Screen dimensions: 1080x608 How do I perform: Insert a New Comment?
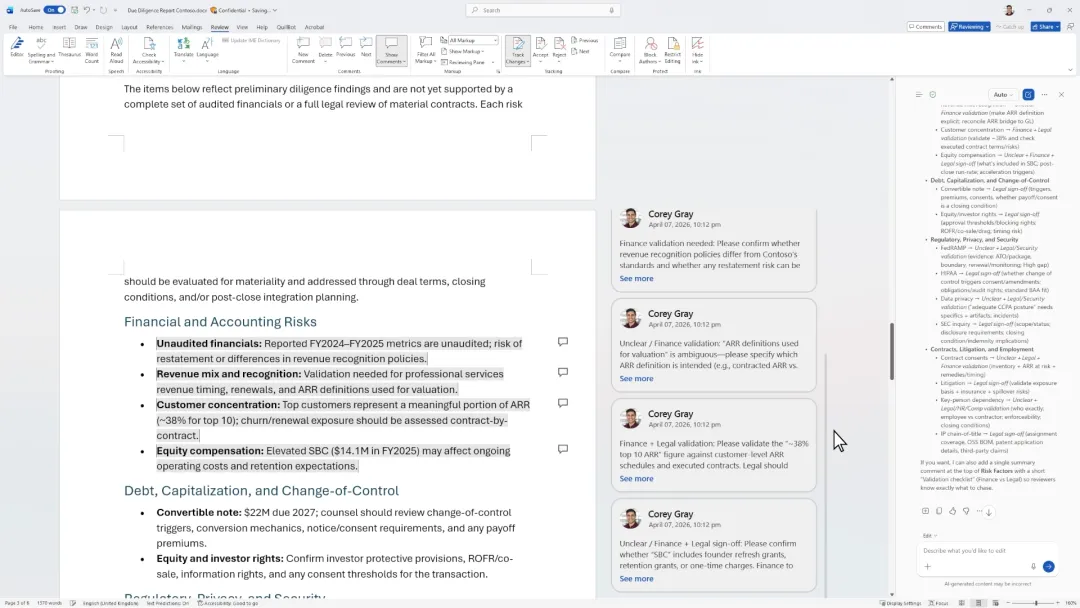(303, 50)
